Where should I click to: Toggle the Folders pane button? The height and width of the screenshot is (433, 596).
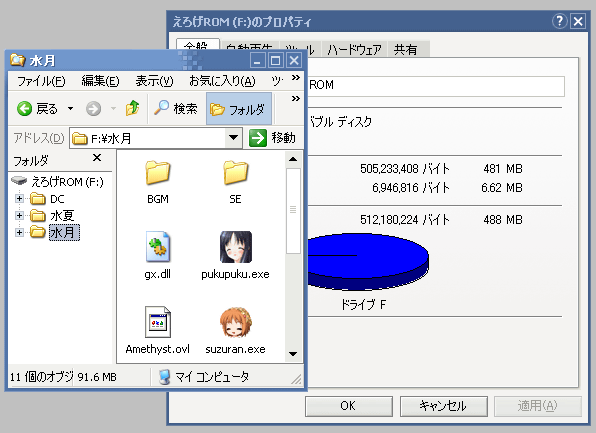(x=239, y=109)
